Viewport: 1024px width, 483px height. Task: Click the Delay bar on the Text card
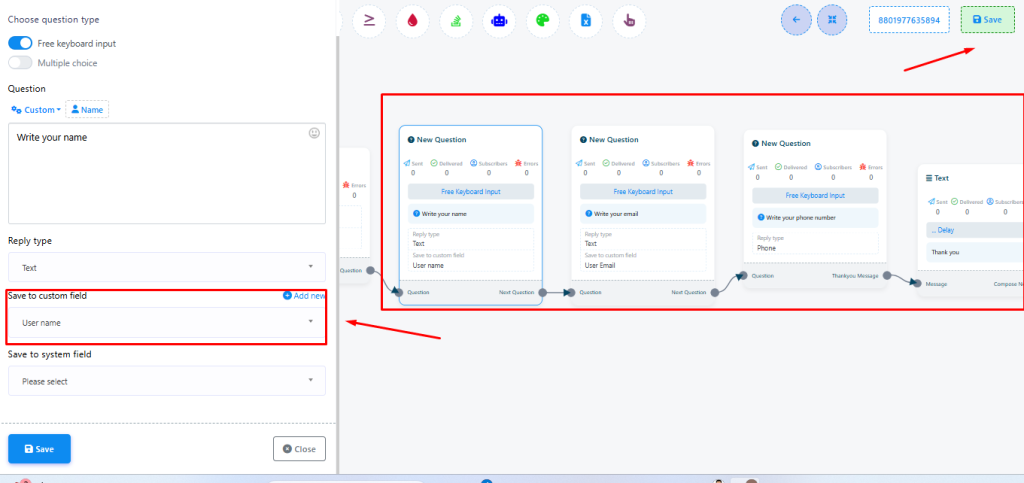point(974,230)
